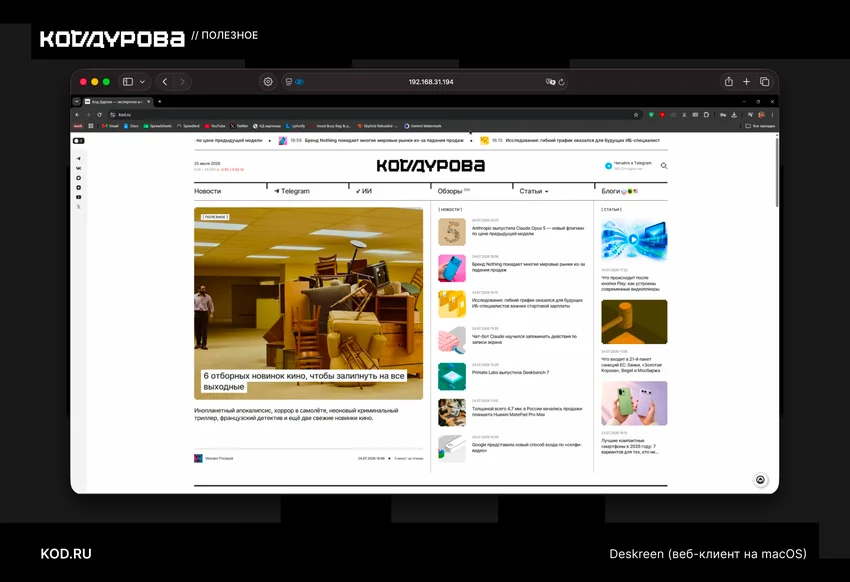Open the Telegram menu item
Screen dimensions: 850x582
point(292,191)
